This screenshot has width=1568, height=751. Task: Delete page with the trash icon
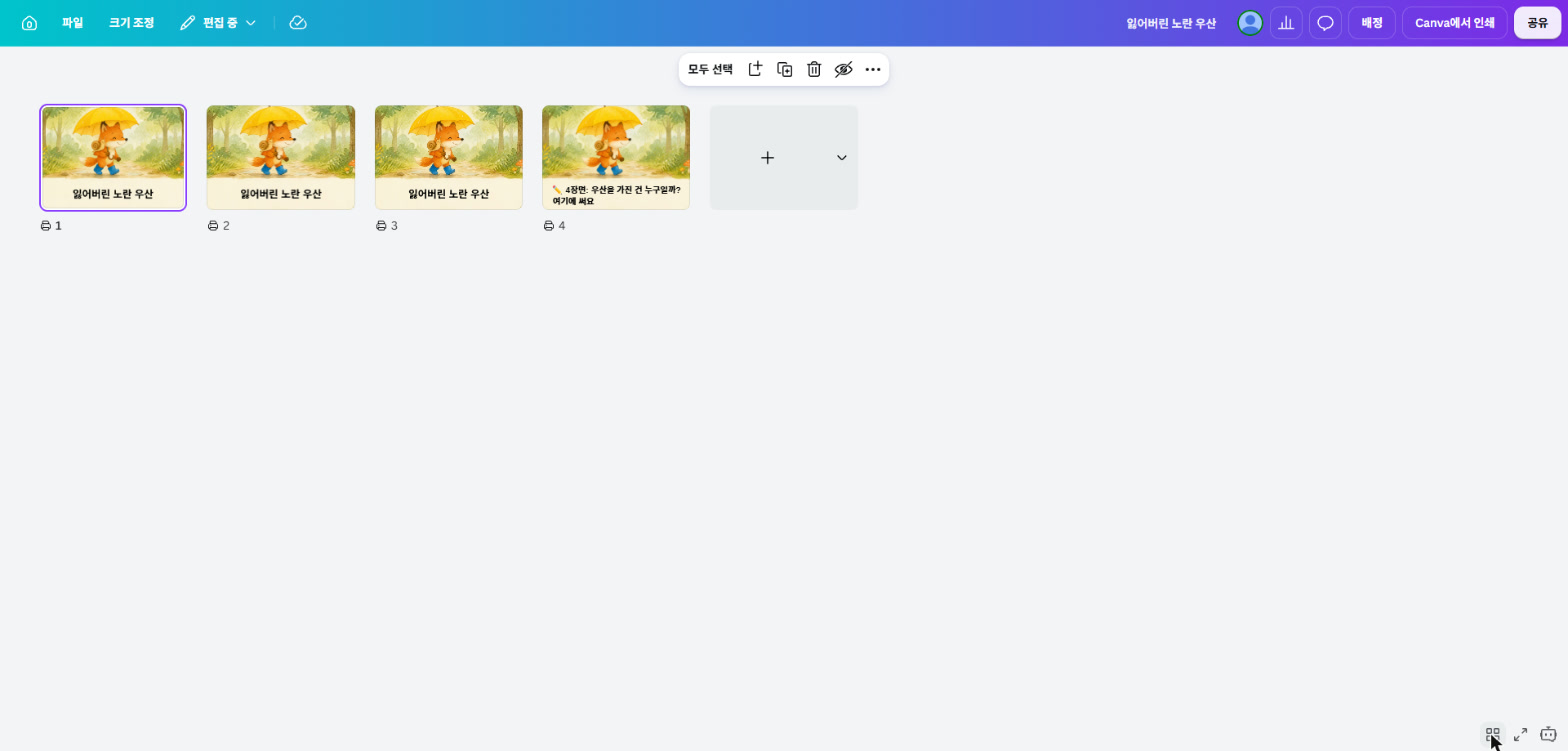[x=814, y=69]
